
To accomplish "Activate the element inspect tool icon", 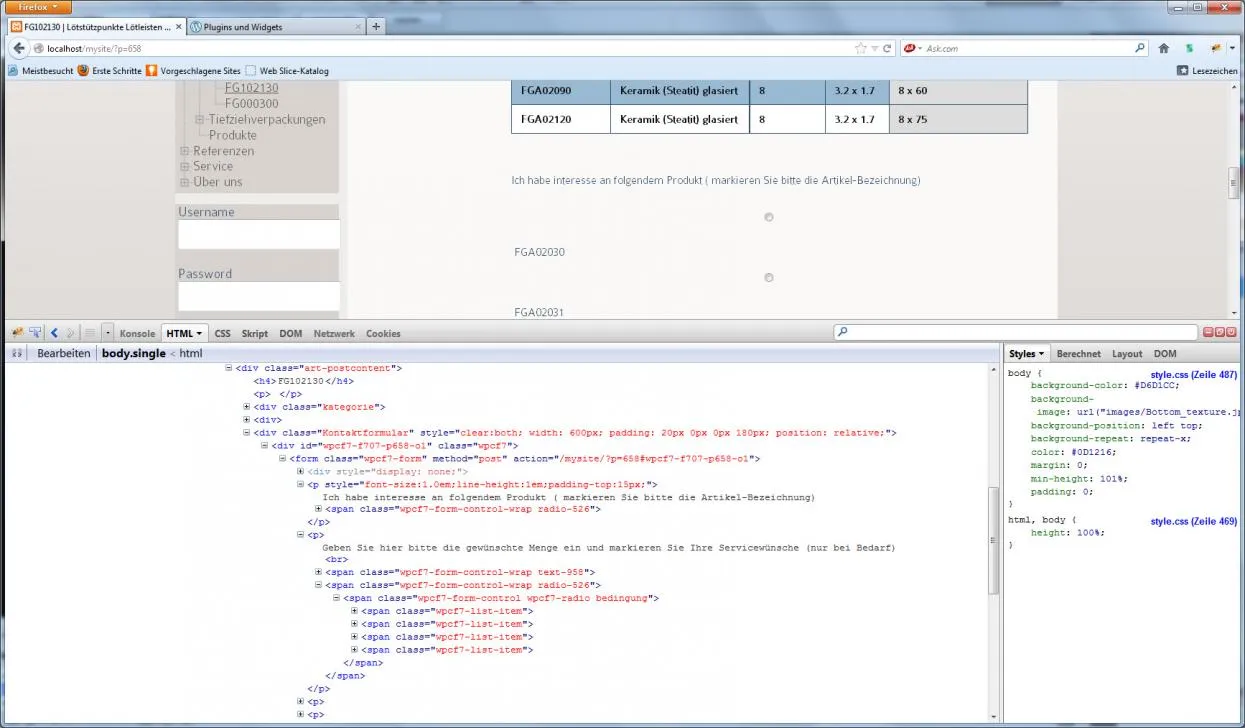I will click(x=35, y=333).
